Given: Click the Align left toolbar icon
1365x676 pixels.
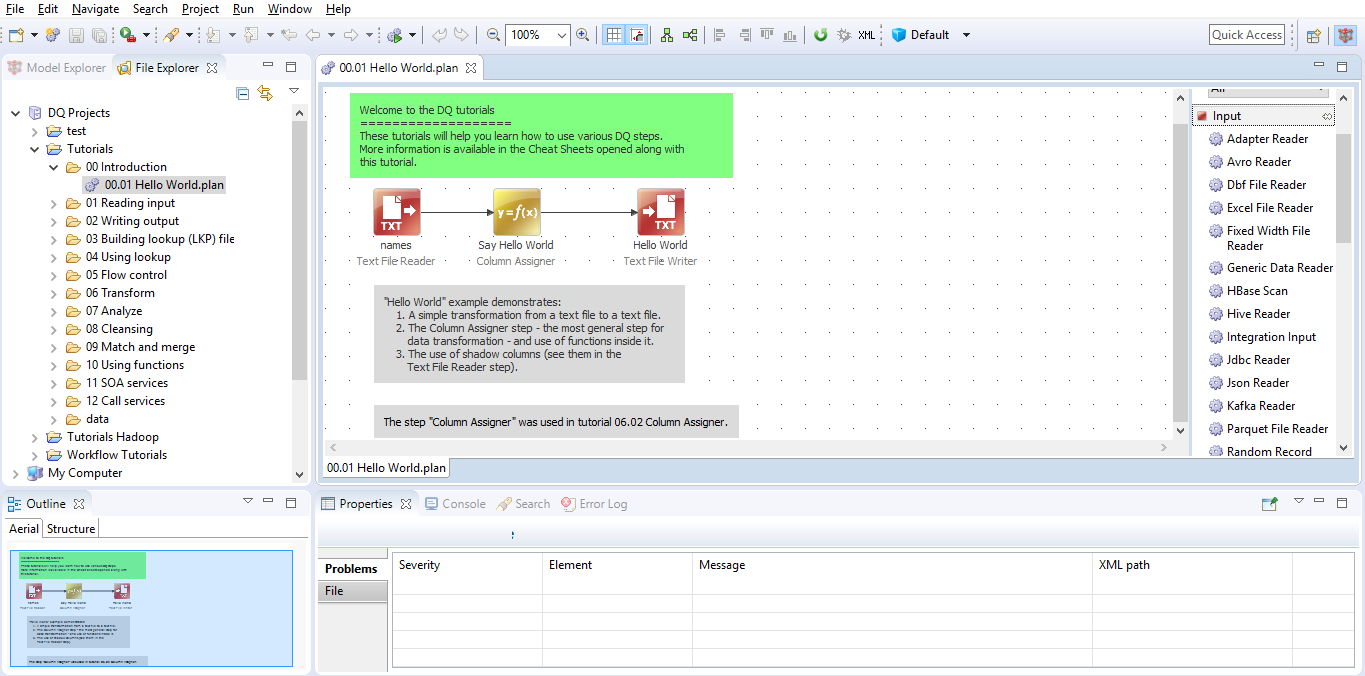Looking at the screenshot, I should pos(720,35).
